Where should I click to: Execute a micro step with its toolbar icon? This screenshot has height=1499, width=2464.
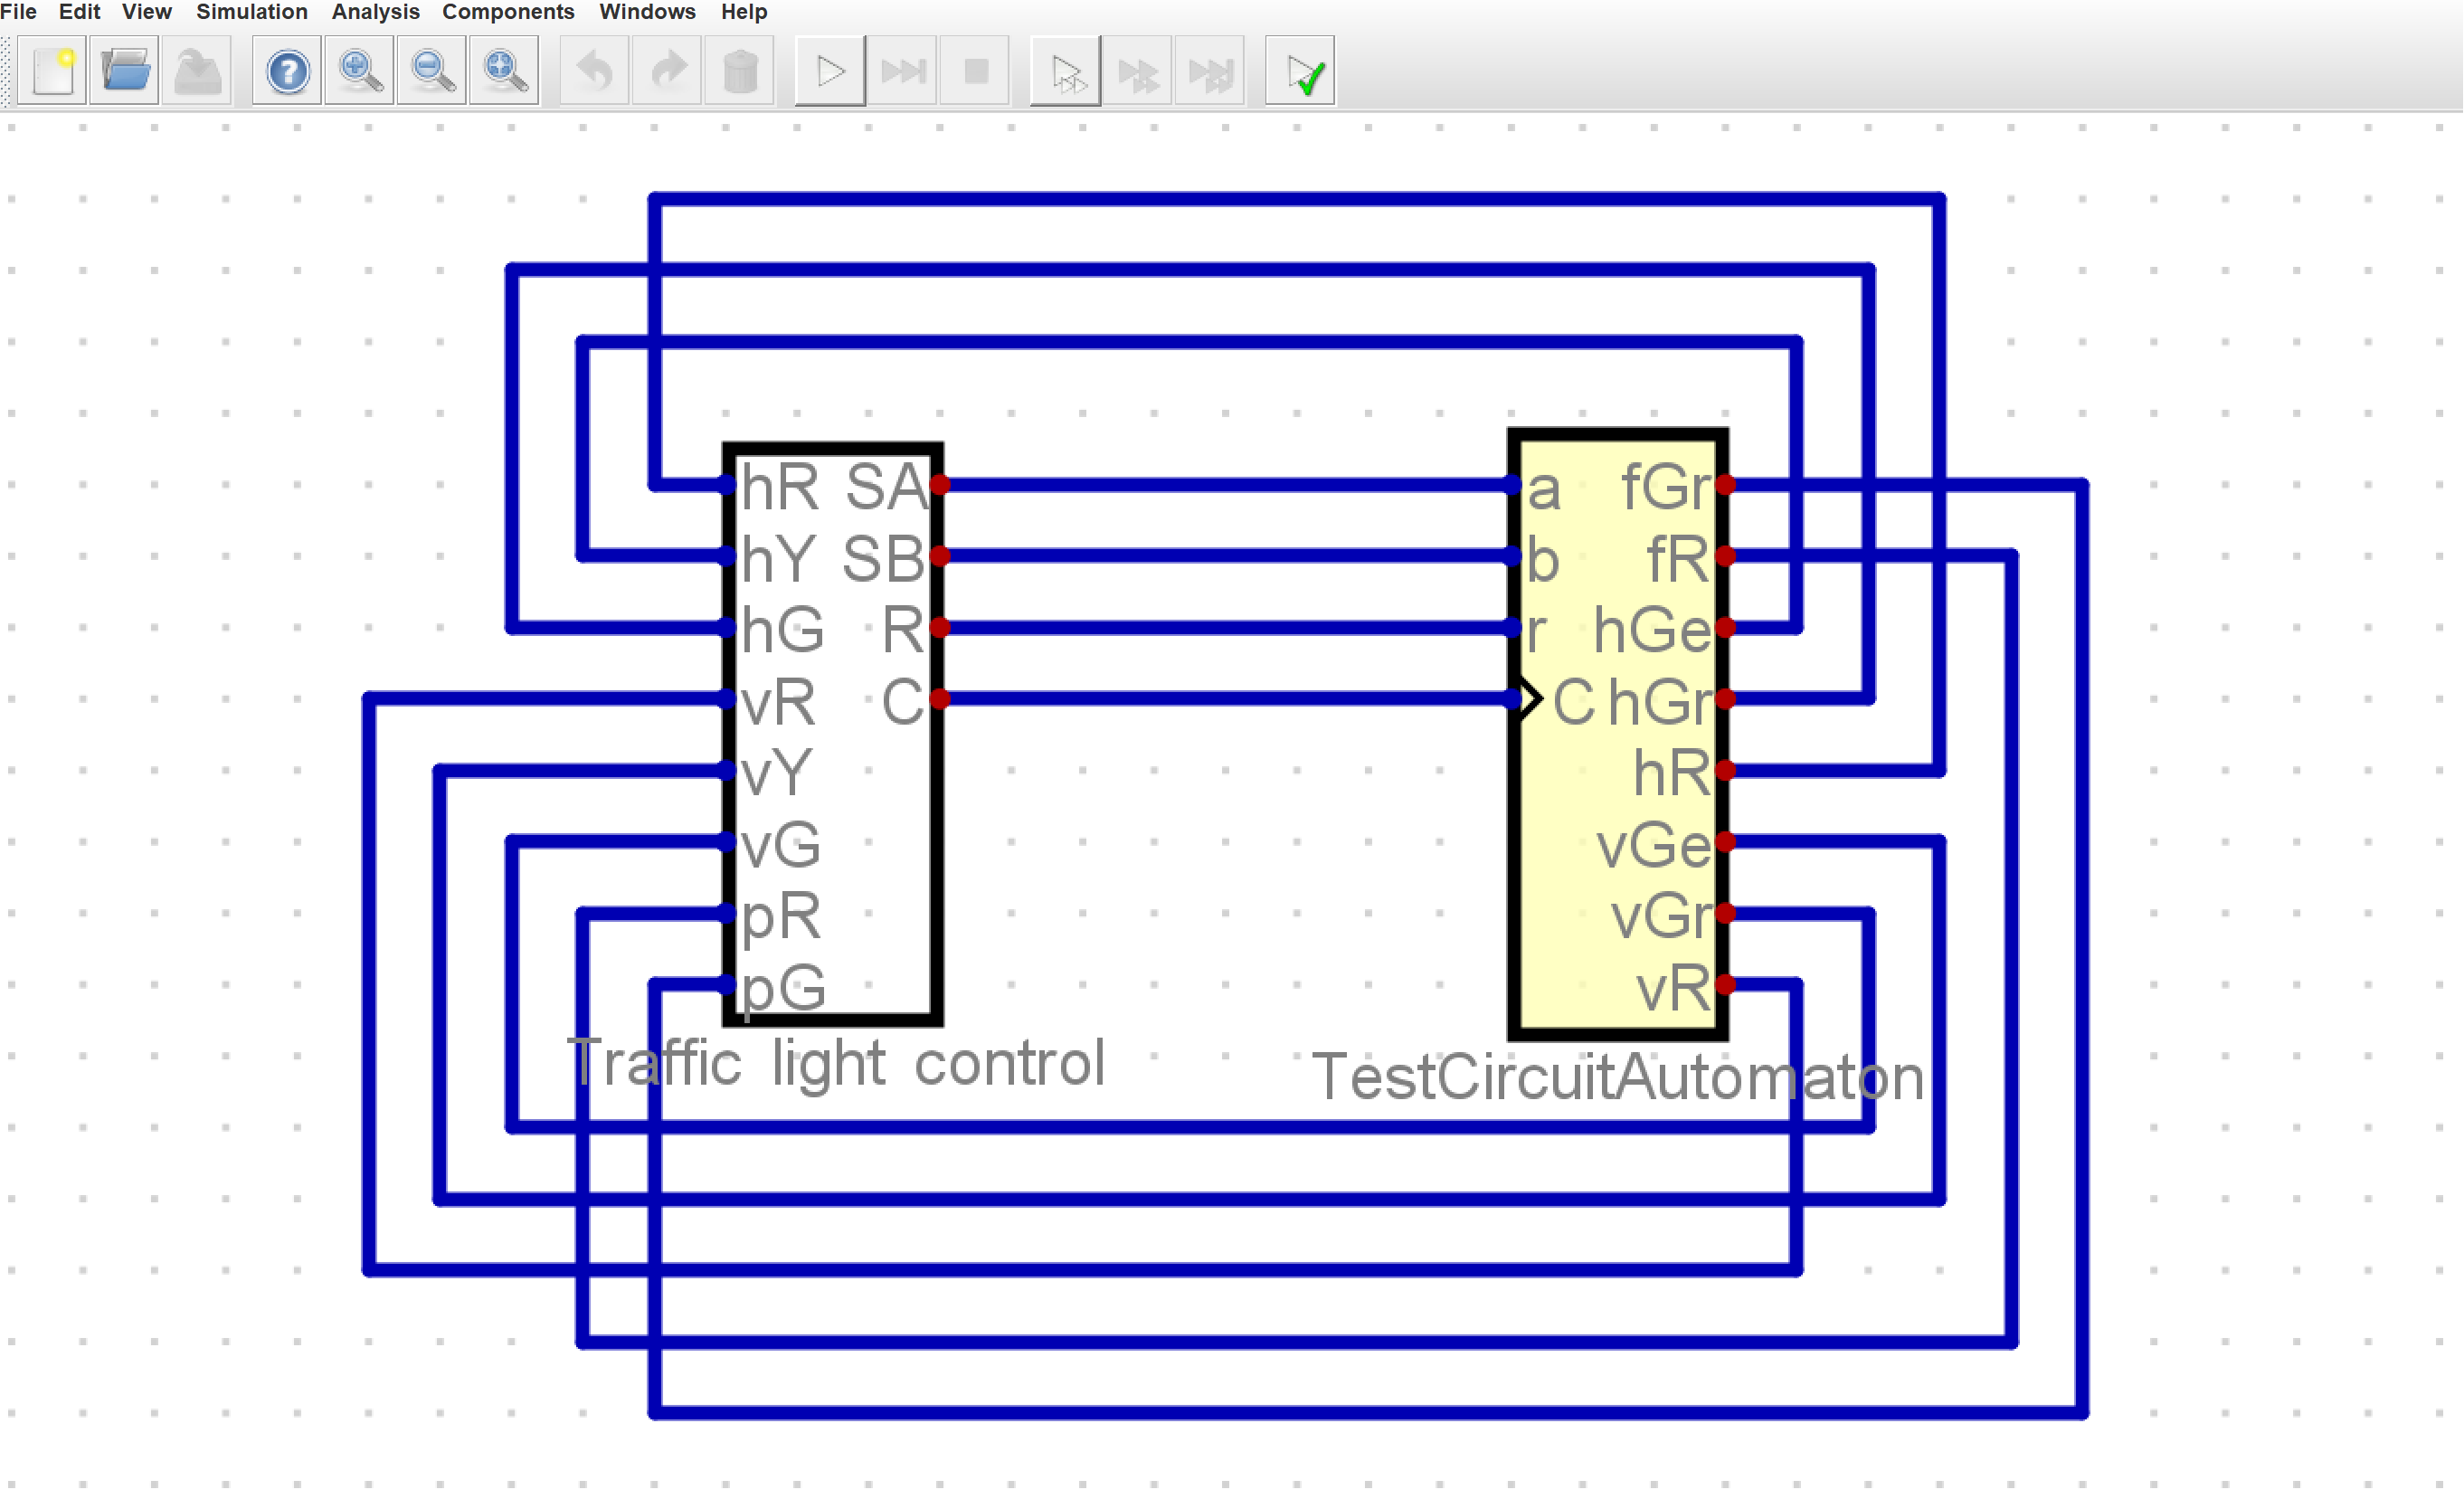1138,71
